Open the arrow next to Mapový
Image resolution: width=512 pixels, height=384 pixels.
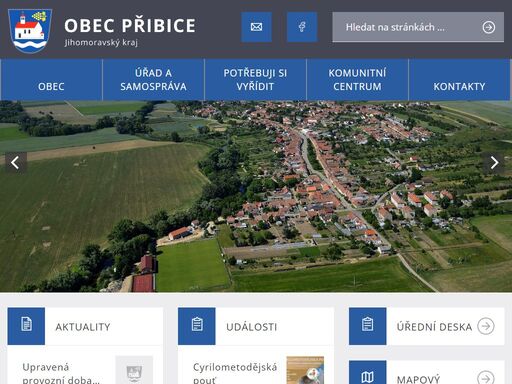(486, 377)
